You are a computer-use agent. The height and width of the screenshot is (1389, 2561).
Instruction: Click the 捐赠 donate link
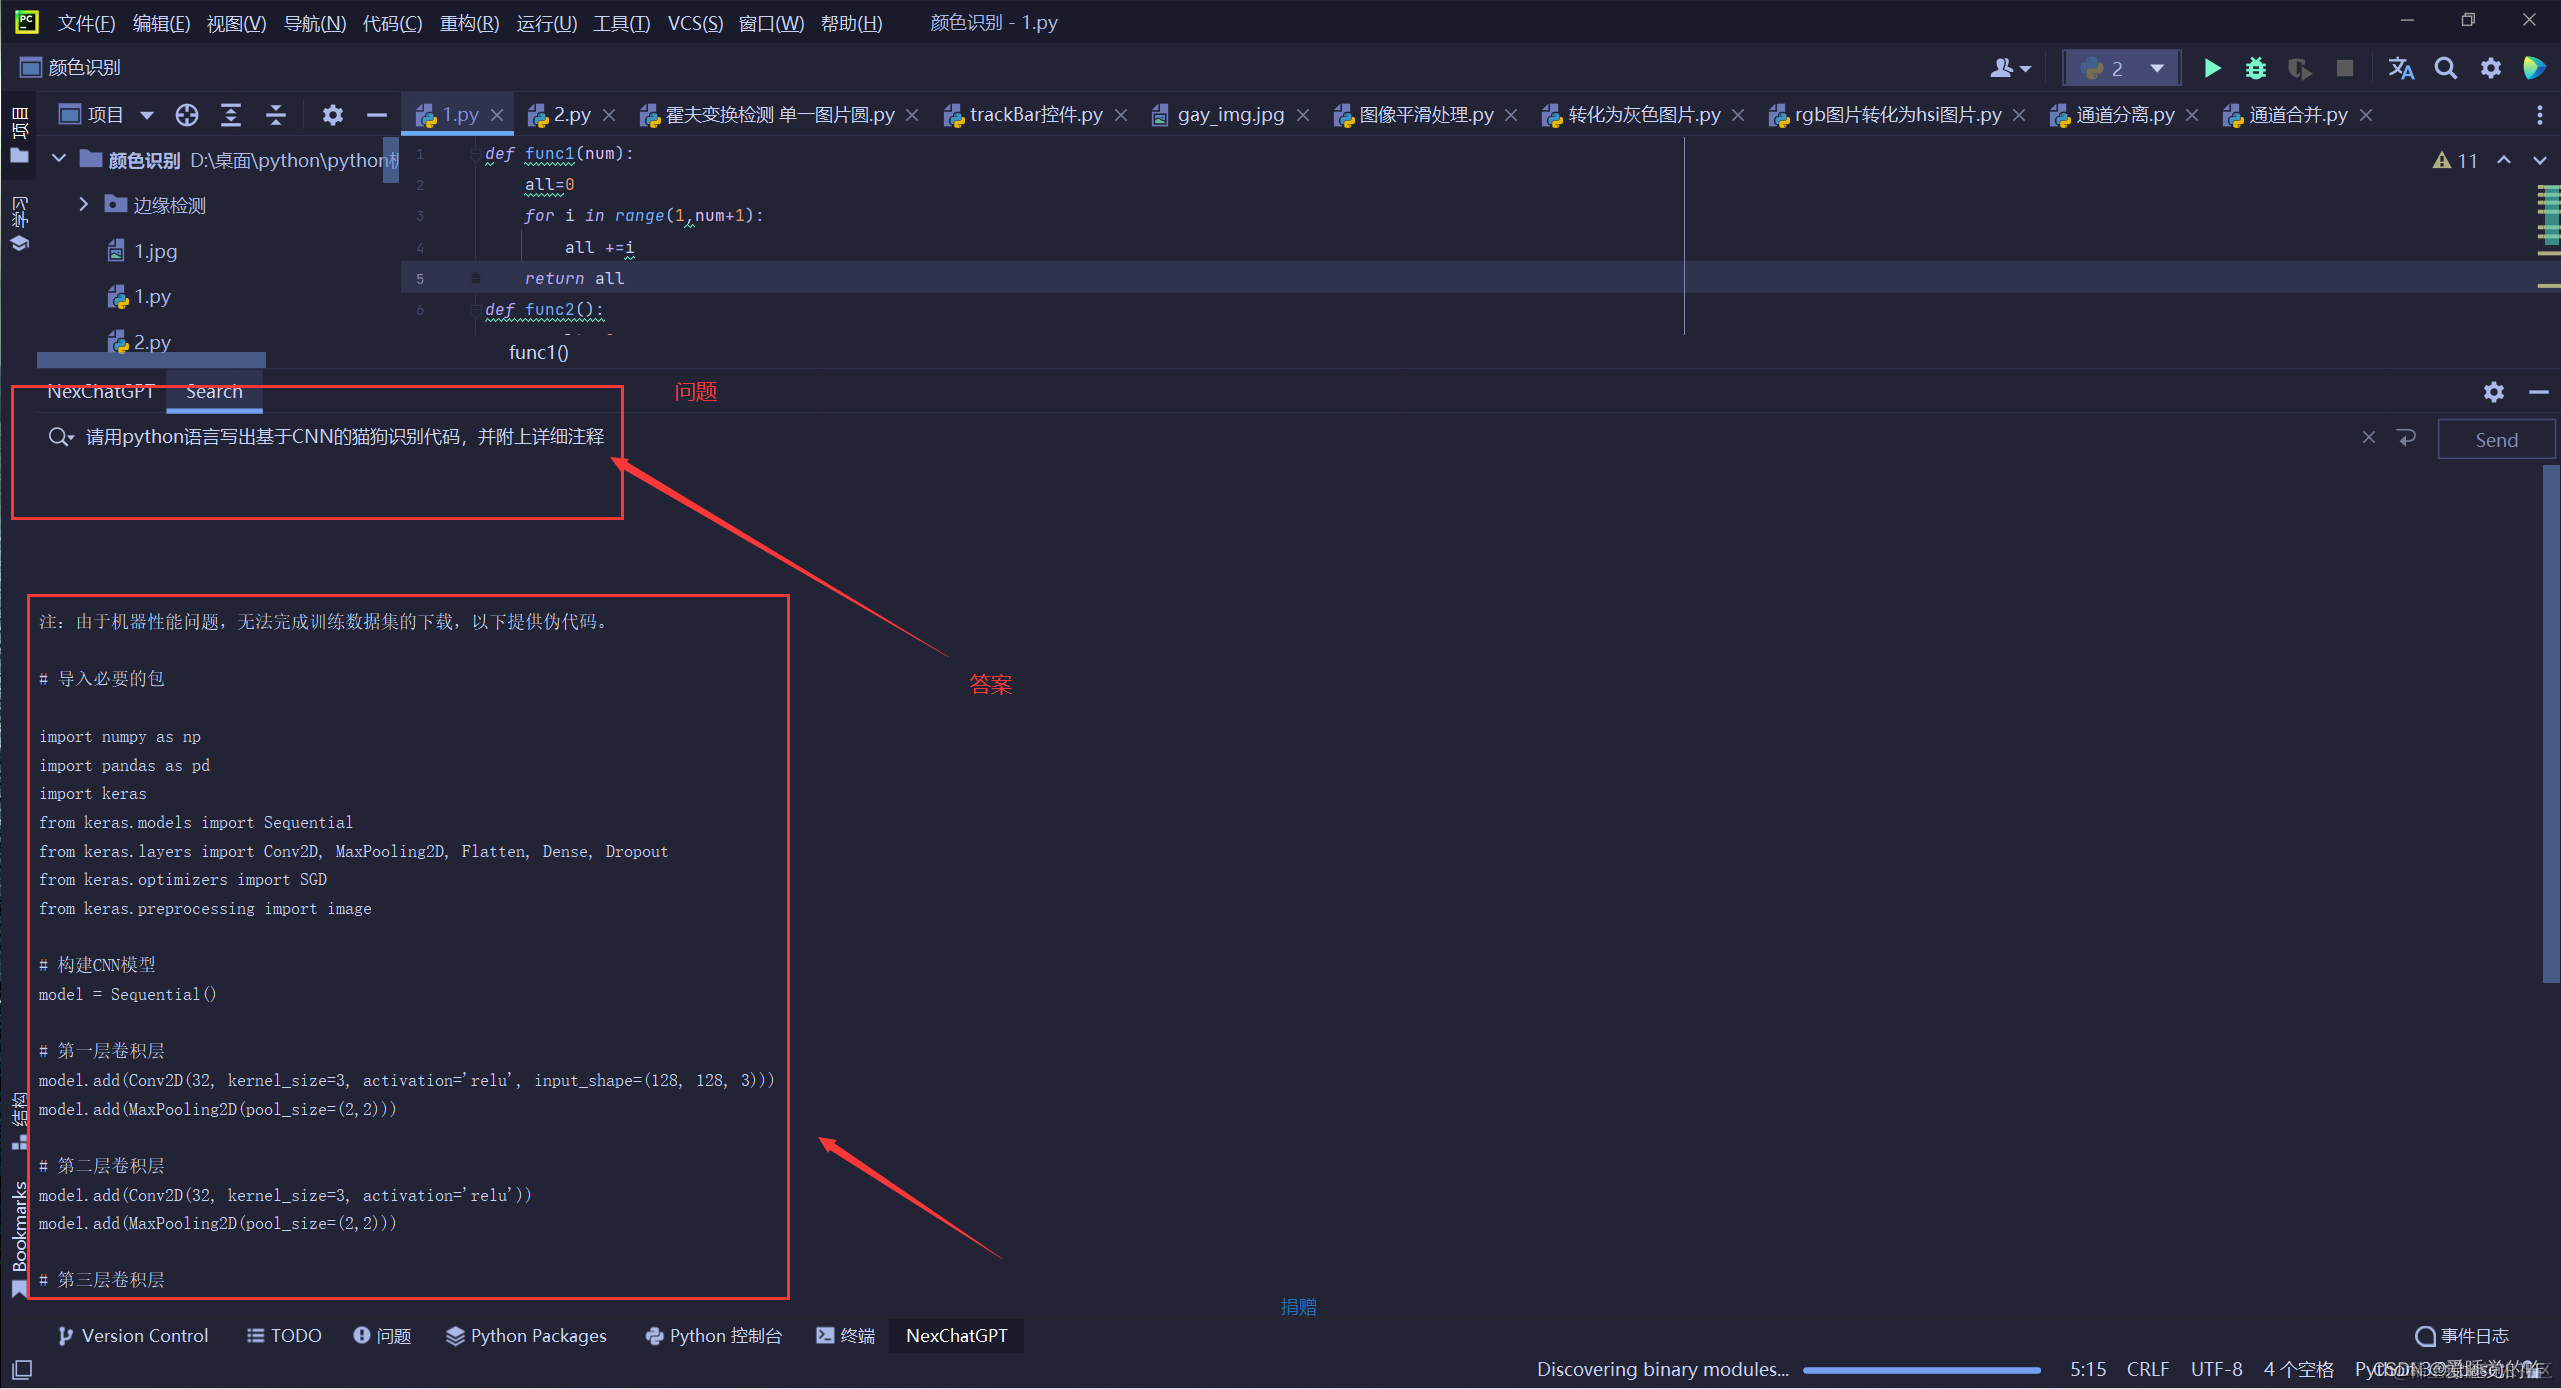tap(1298, 1306)
